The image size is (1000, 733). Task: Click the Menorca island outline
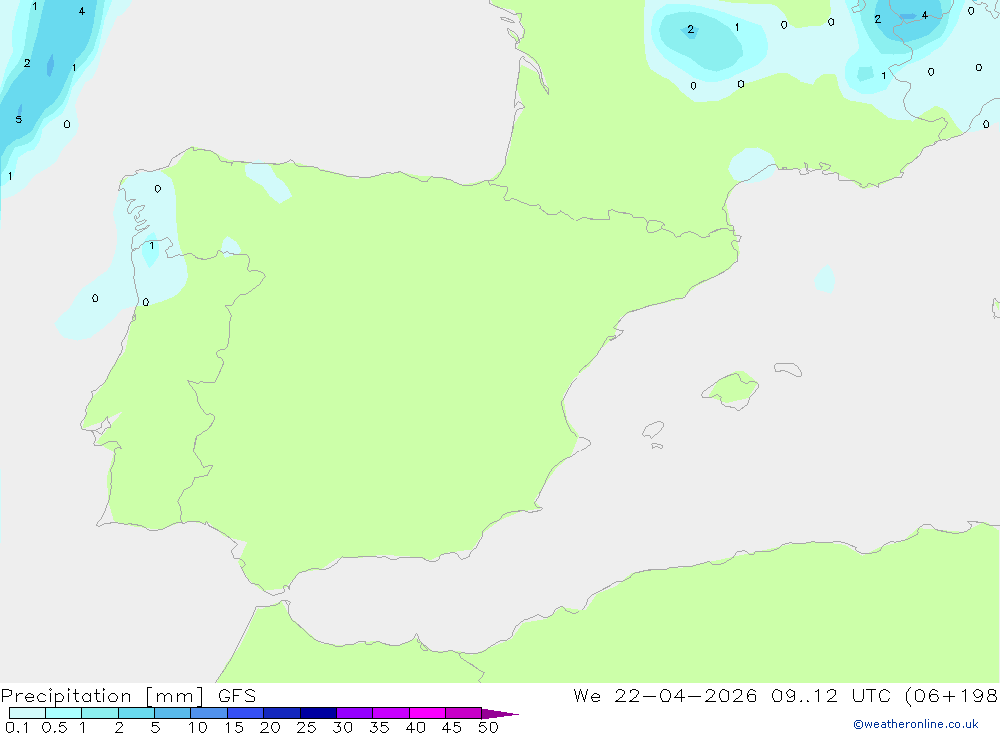(788, 369)
